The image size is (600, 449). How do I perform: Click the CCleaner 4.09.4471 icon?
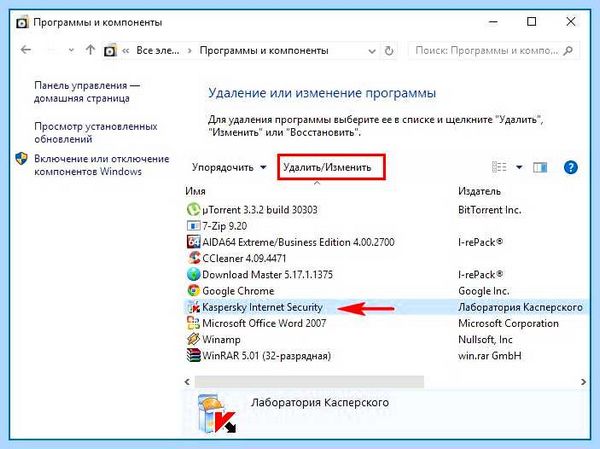193,258
